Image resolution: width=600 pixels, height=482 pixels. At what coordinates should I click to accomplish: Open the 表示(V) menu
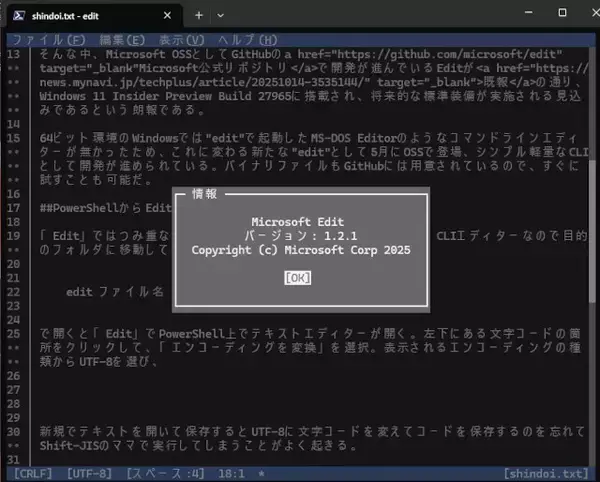181,40
